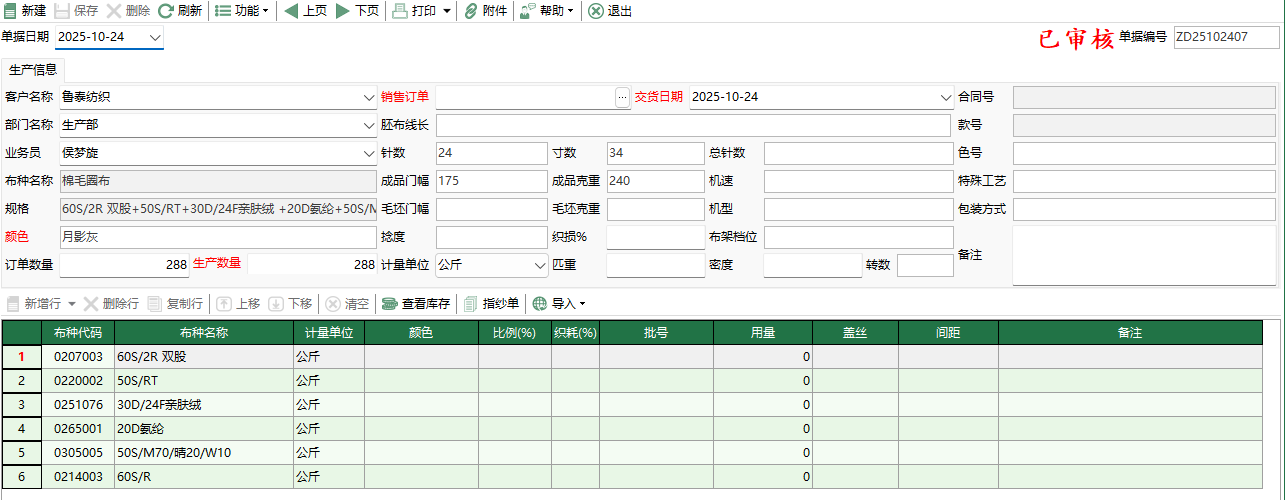The width and height of the screenshot is (1285, 500).
Task: Click the 转数 input field
Action: tap(925, 265)
